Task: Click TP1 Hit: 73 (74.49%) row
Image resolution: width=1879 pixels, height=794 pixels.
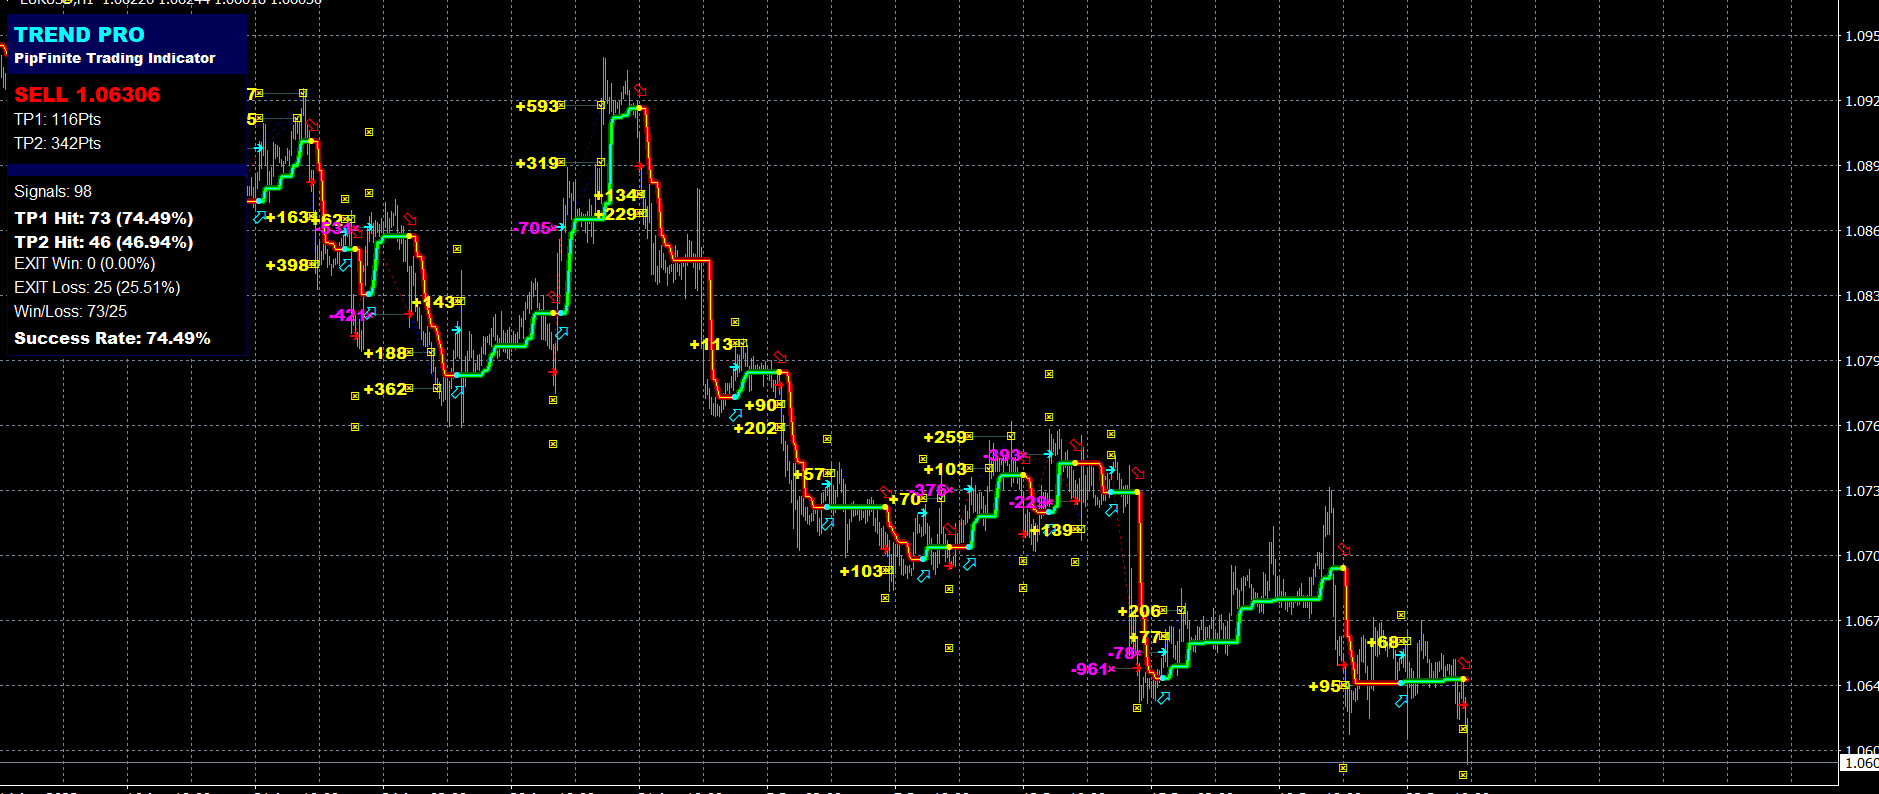Action: [x=104, y=218]
